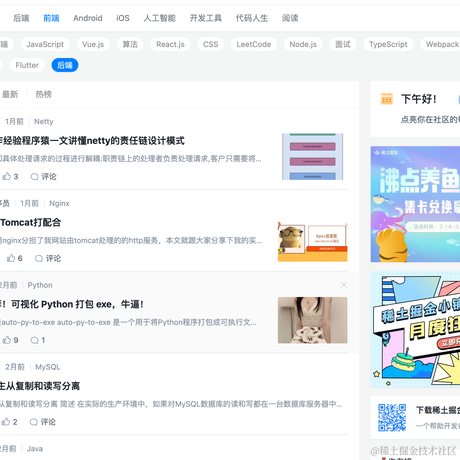Filter by the Flutter tag
460x460 pixels.
(27, 65)
